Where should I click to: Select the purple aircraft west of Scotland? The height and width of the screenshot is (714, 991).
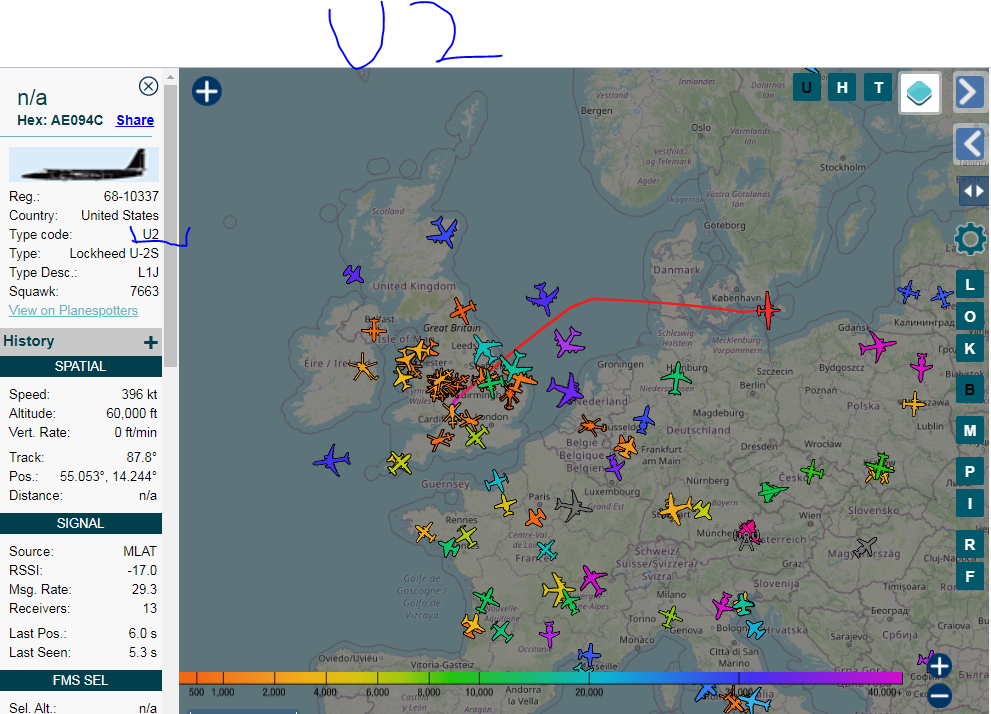click(x=353, y=275)
